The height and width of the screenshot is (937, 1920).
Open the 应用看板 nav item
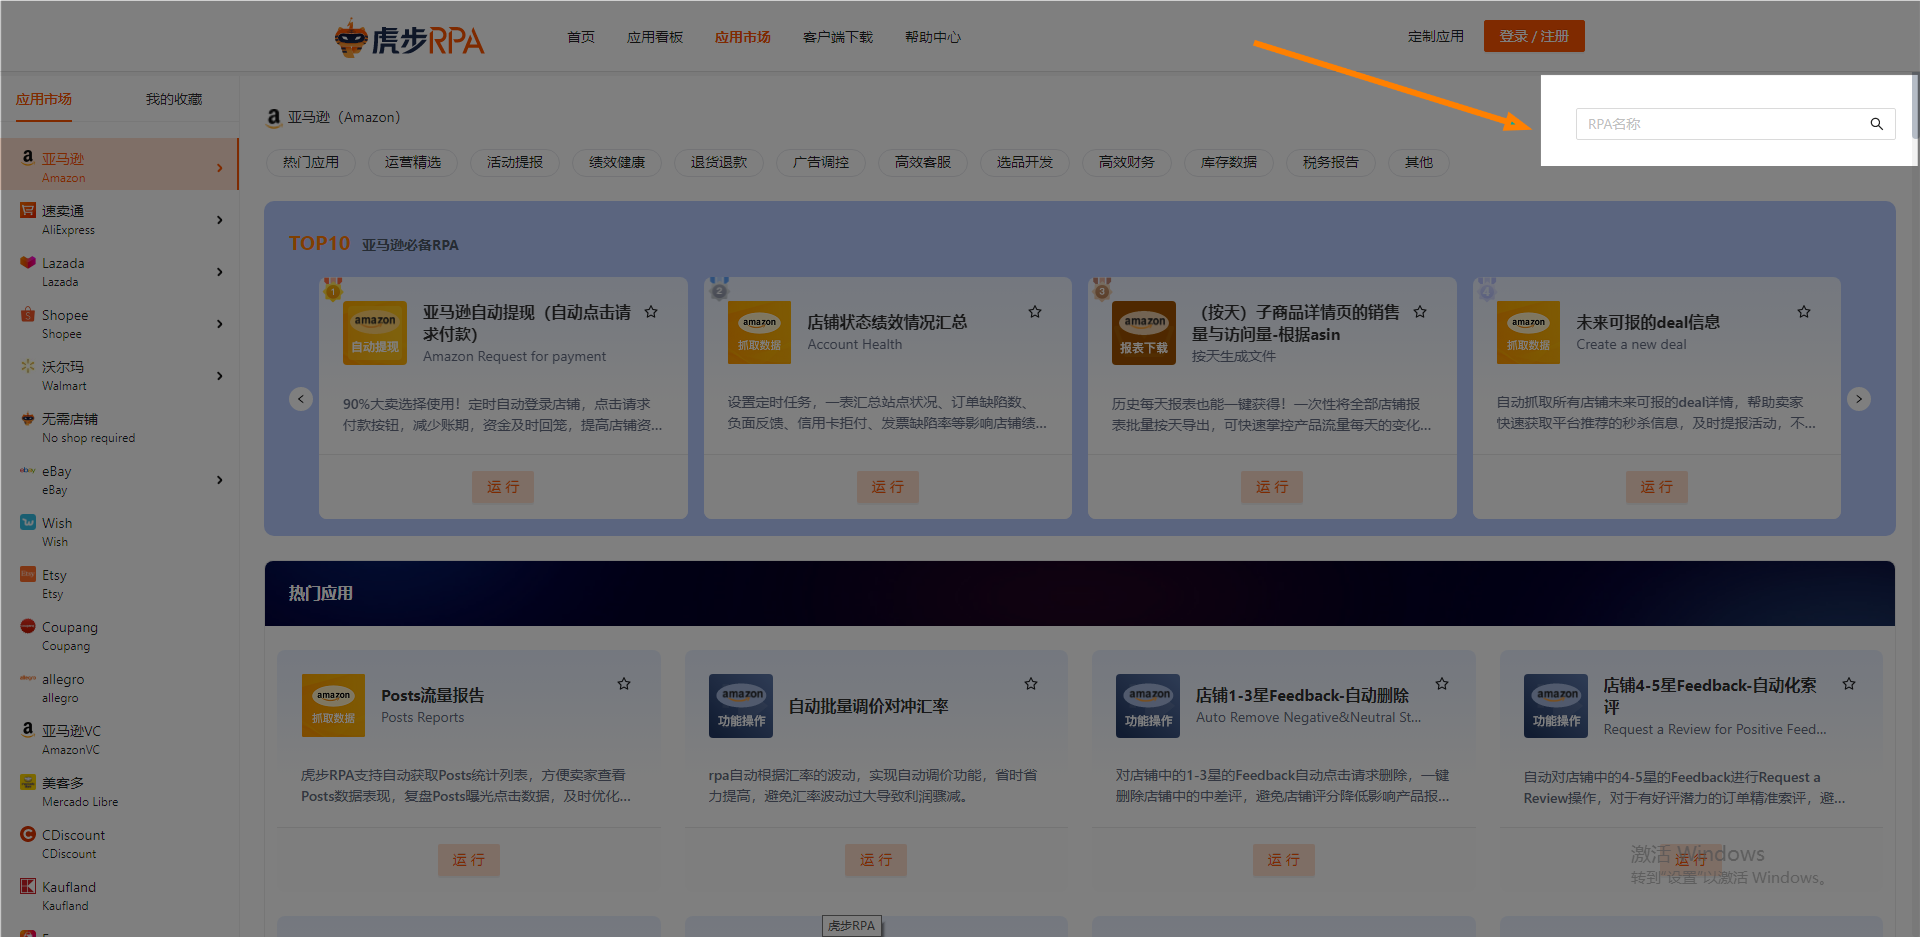tap(655, 37)
